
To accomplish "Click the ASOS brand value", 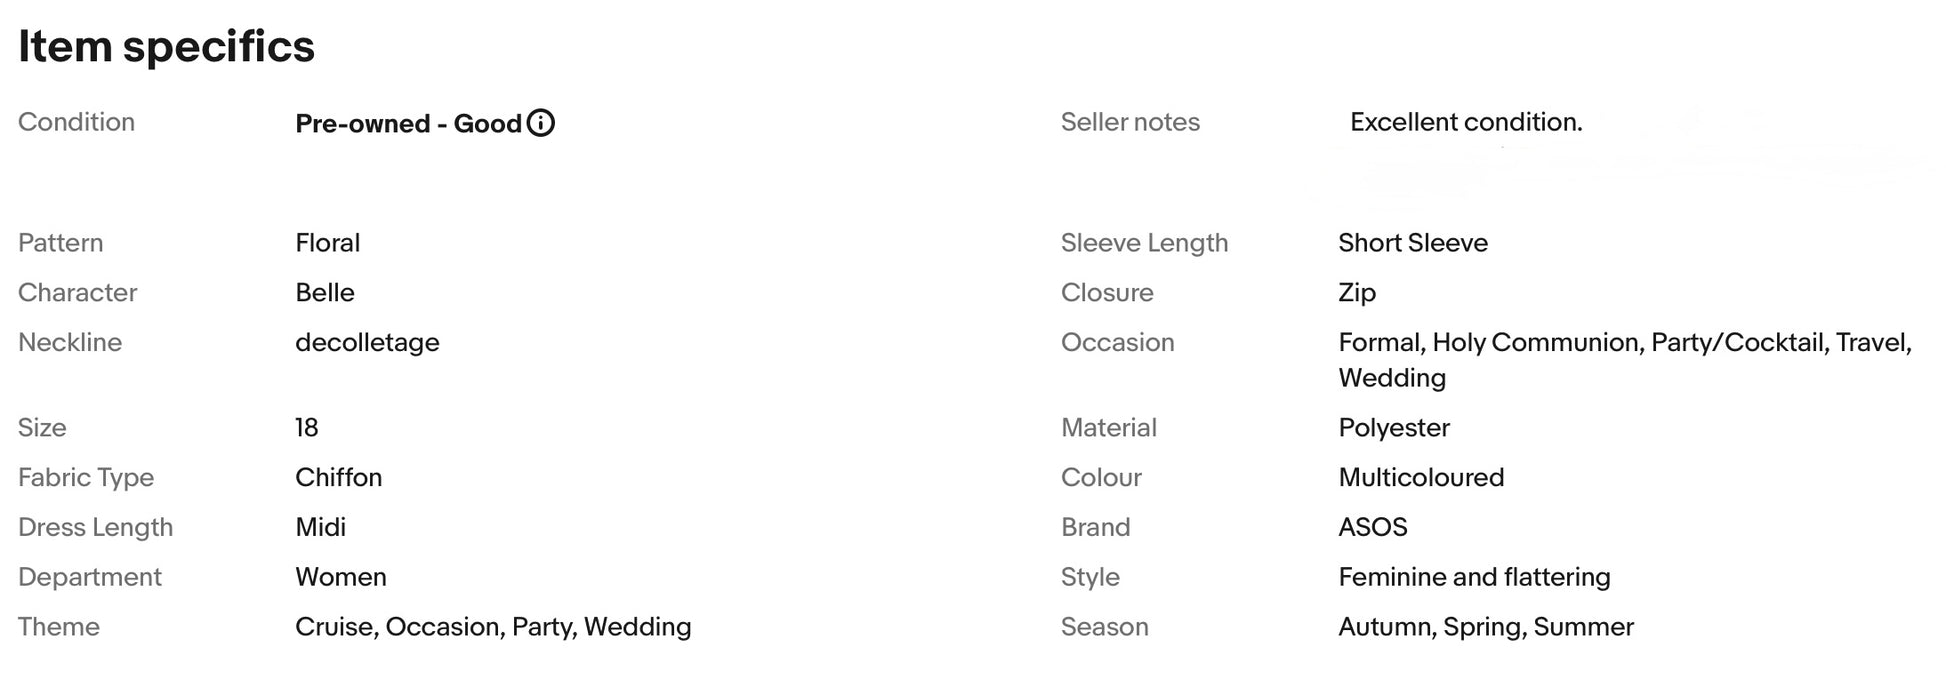I will click(1373, 527).
